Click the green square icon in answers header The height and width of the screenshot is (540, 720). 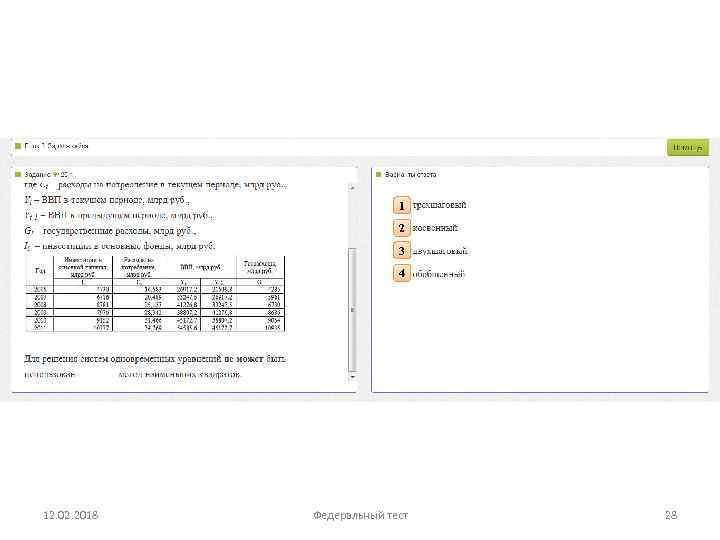tap(379, 174)
